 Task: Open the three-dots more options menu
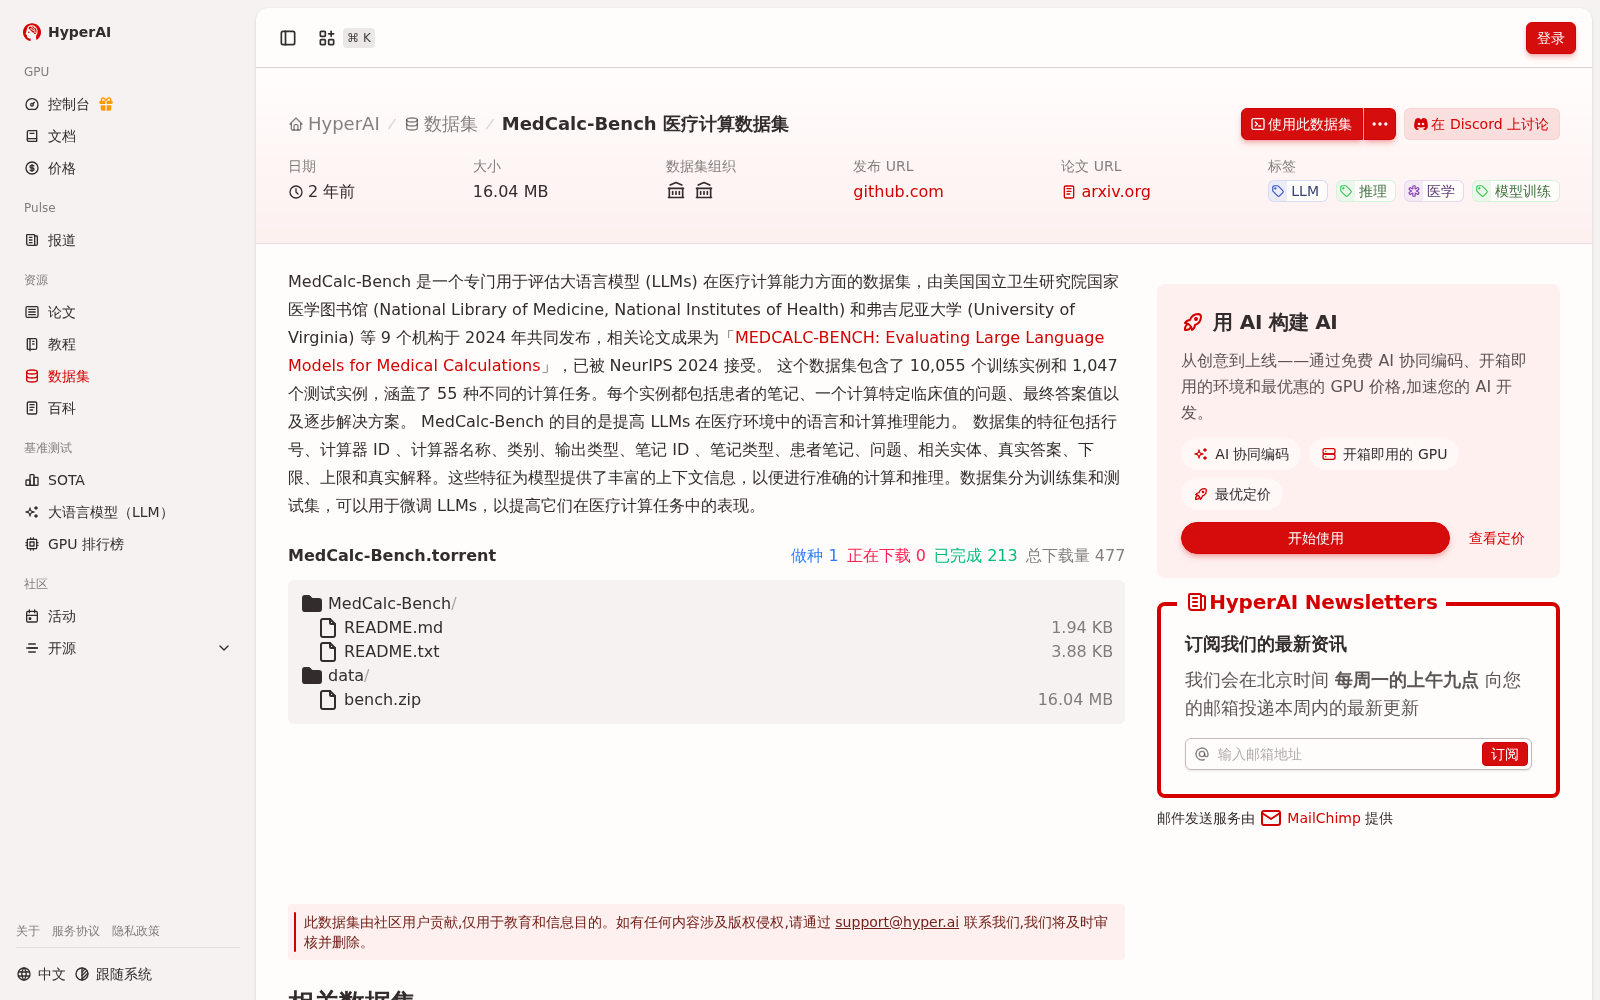[x=1380, y=124]
